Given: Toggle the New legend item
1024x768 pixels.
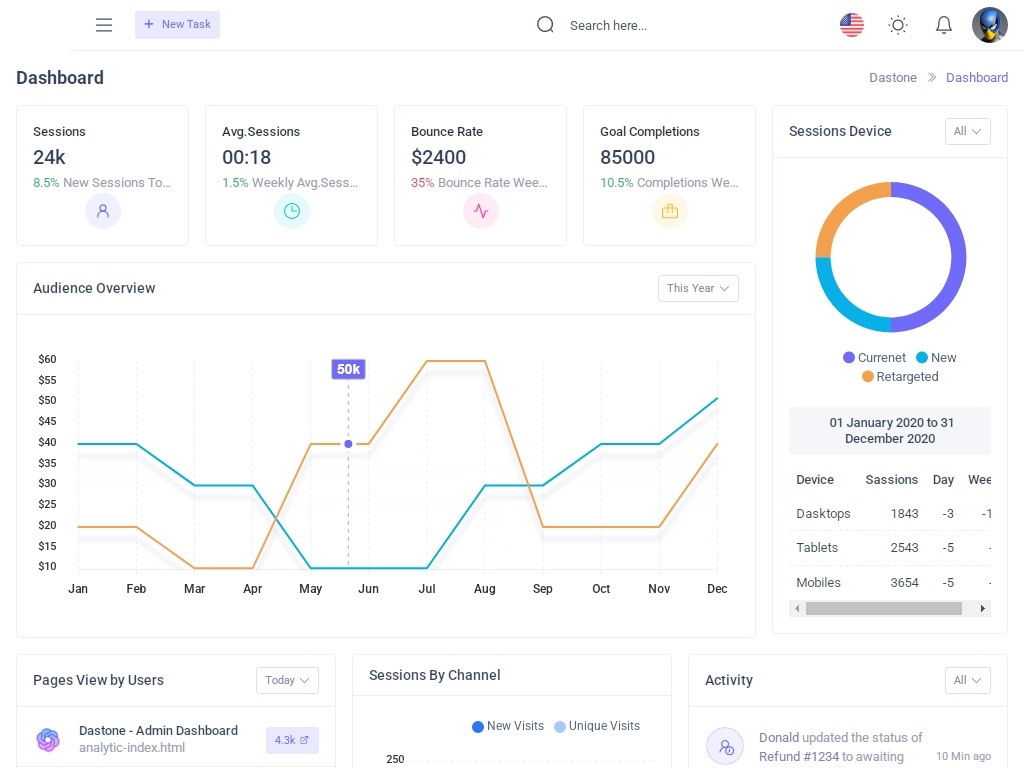Looking at the screenshot, I should [936, 357].
